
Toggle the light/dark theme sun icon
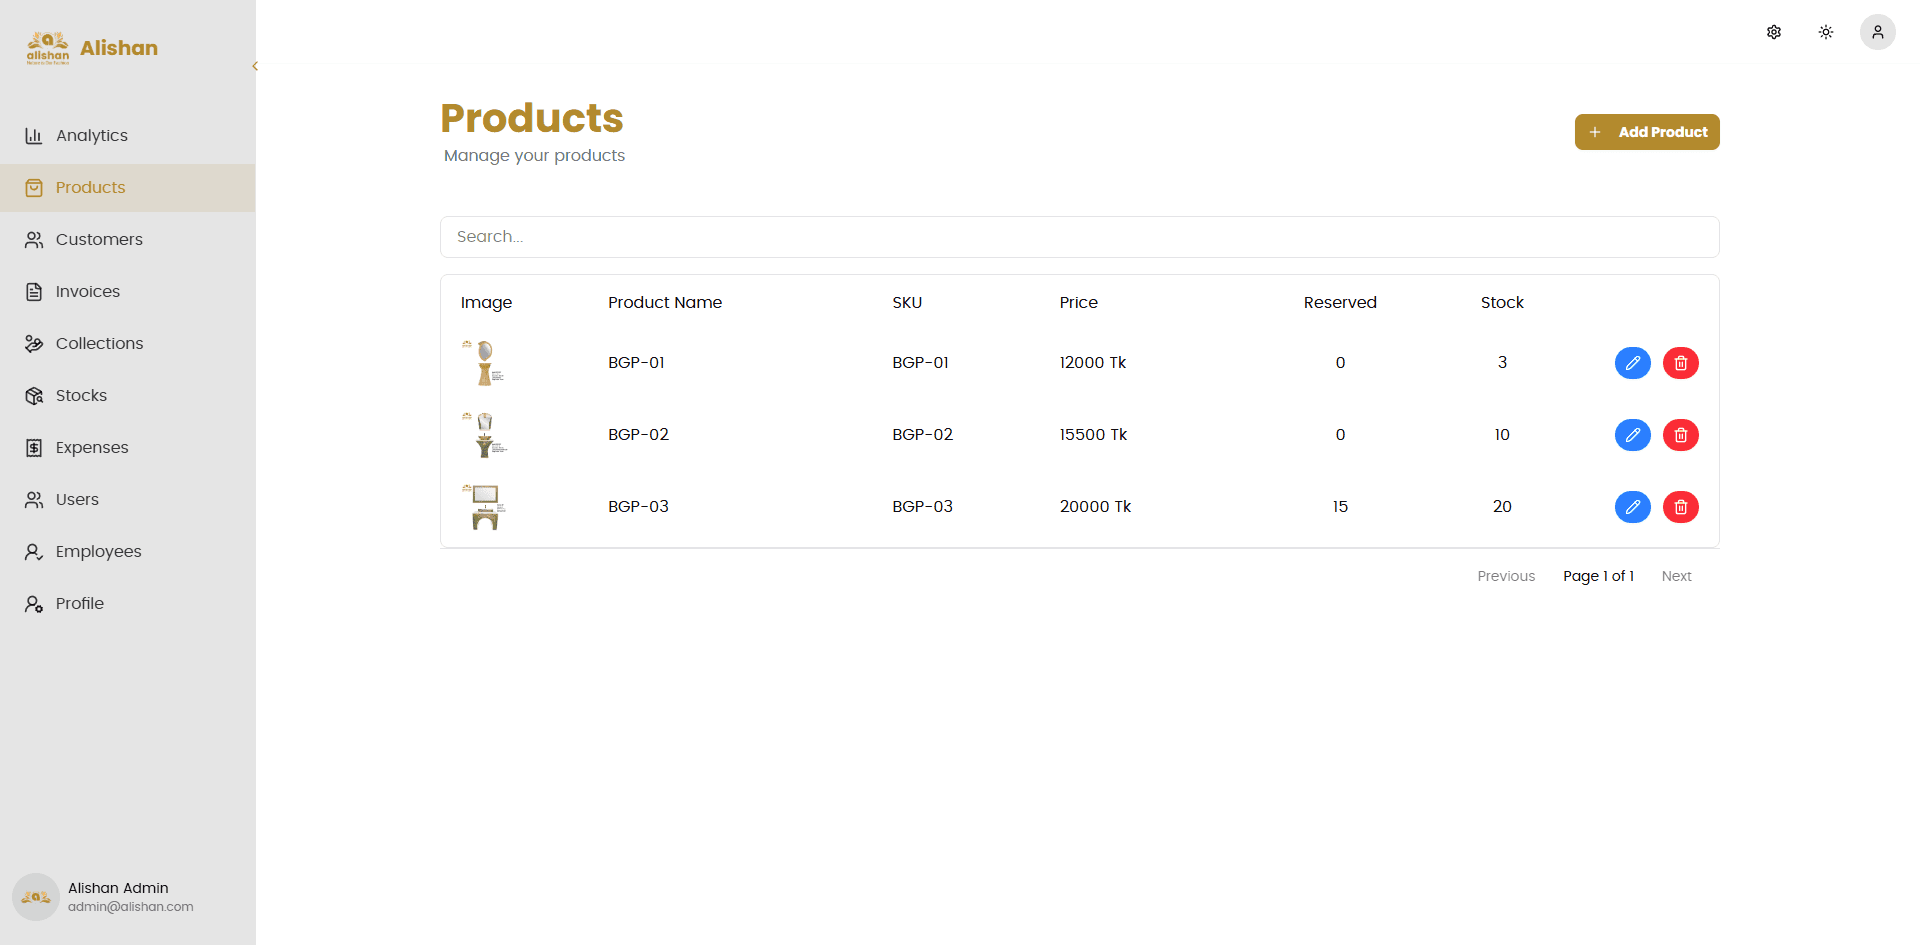point(1826,32)
